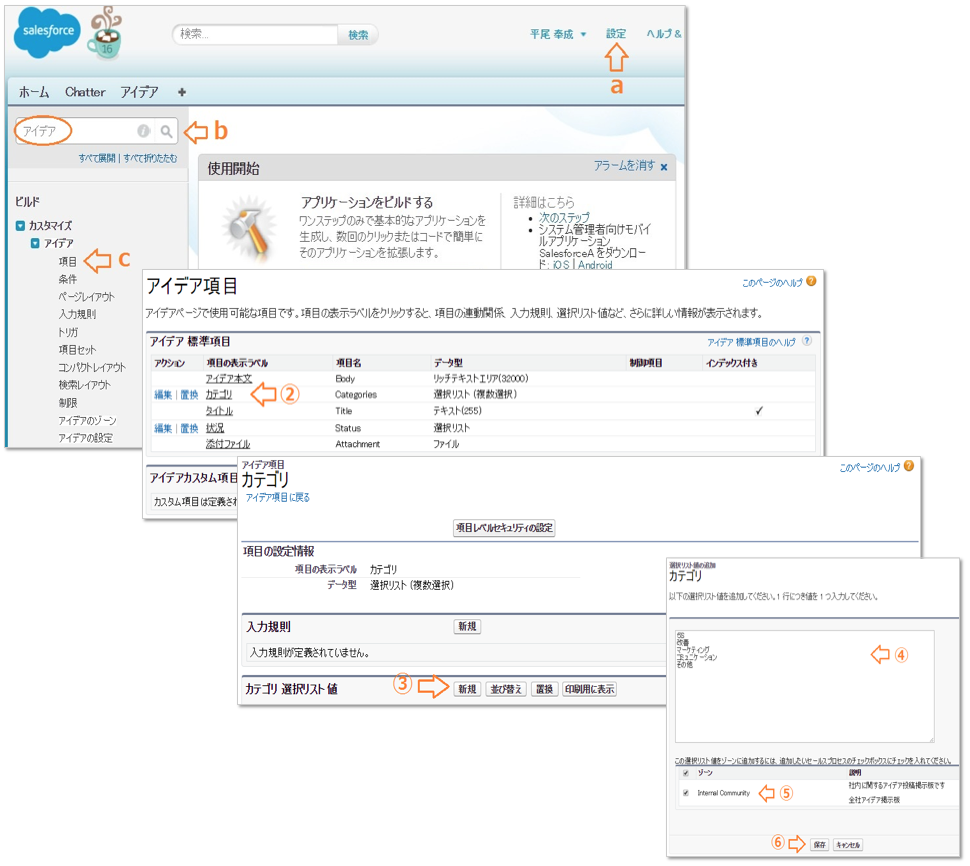
Task: Click the ヘルプ link in the header
Action: click(x=663, y=34)
